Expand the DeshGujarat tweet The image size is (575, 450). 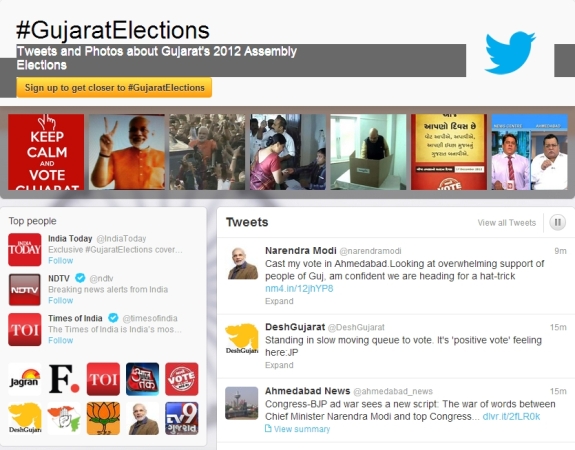click(279, 365)
